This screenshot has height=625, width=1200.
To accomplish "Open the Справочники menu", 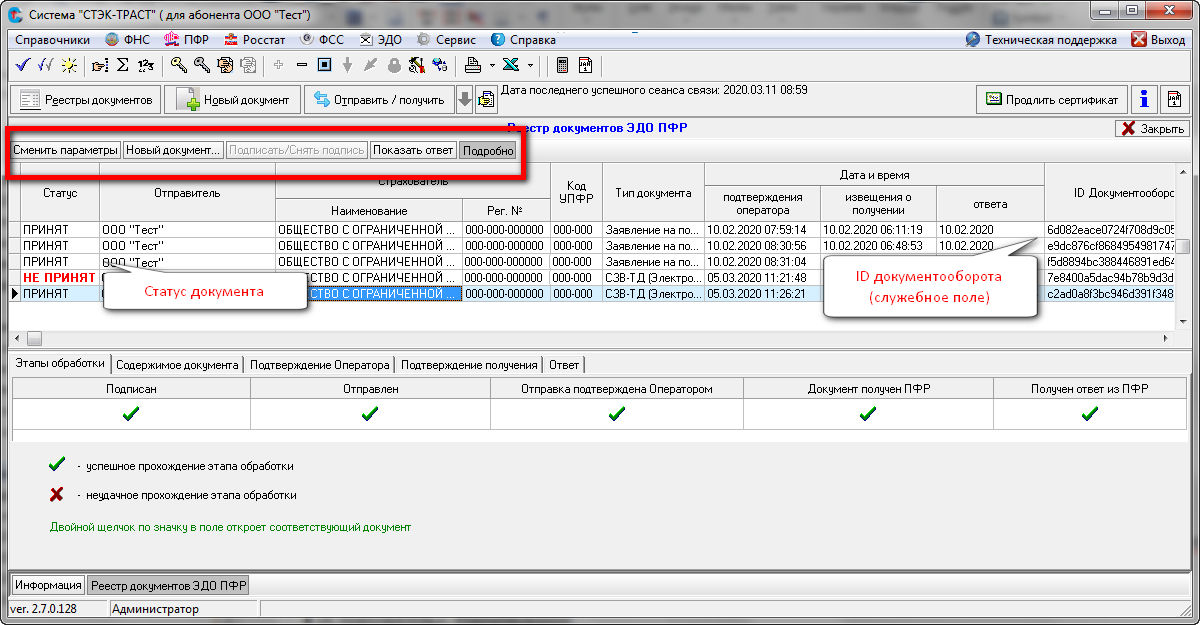I will point(53,40).
